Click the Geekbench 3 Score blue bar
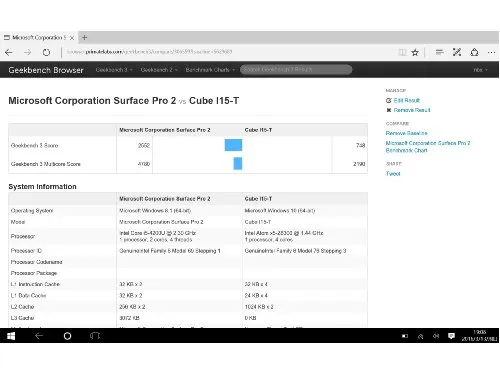Viewport: 500px width, 375px height. pyautogui.click(x=233, y=145)
